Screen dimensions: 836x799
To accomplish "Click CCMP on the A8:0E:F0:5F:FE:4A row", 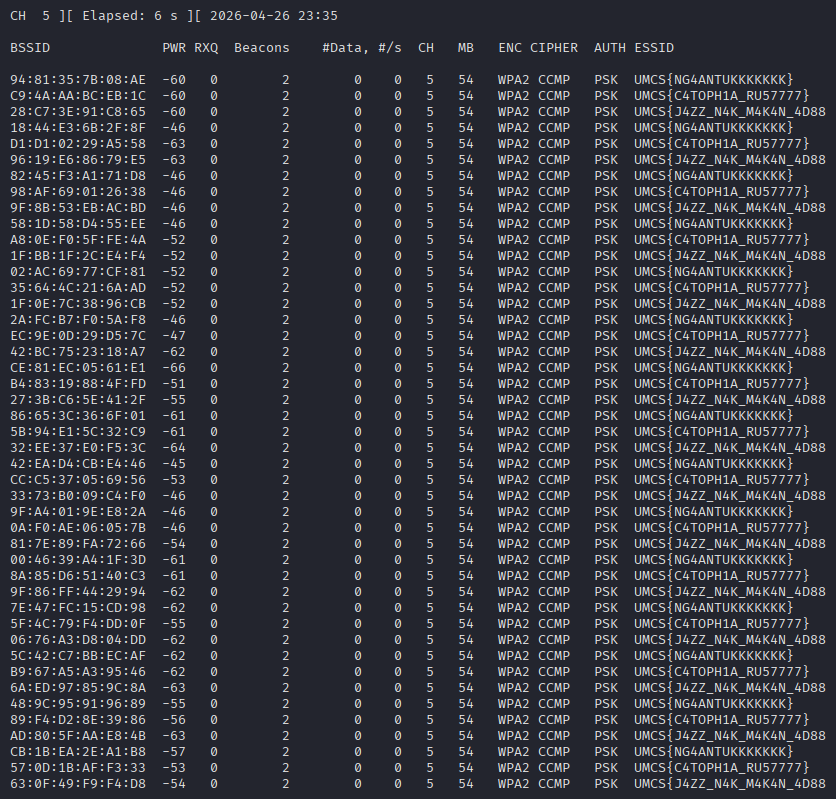I will click(x=553, y=240).
